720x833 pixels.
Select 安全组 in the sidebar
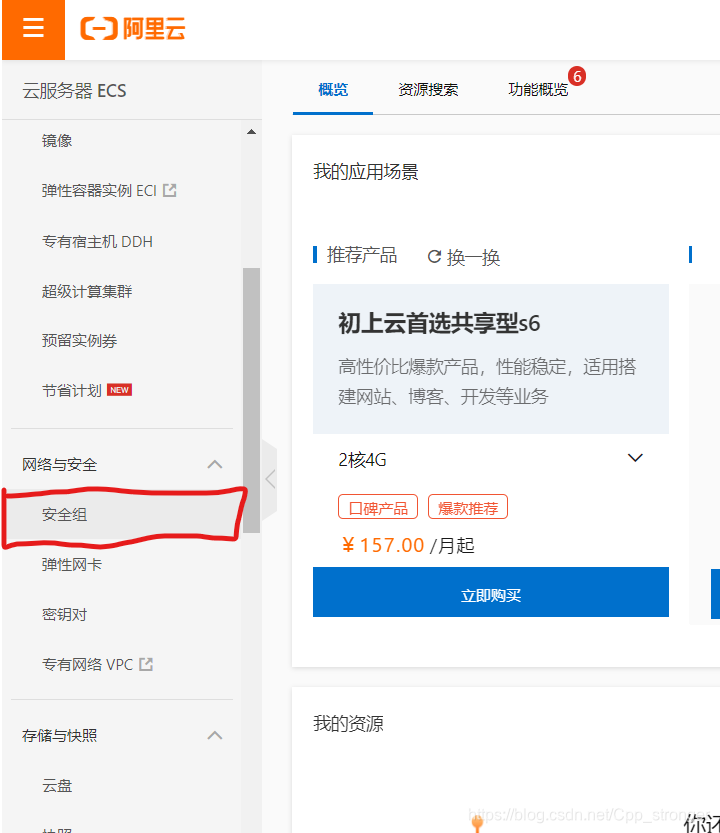pos(64,514)
